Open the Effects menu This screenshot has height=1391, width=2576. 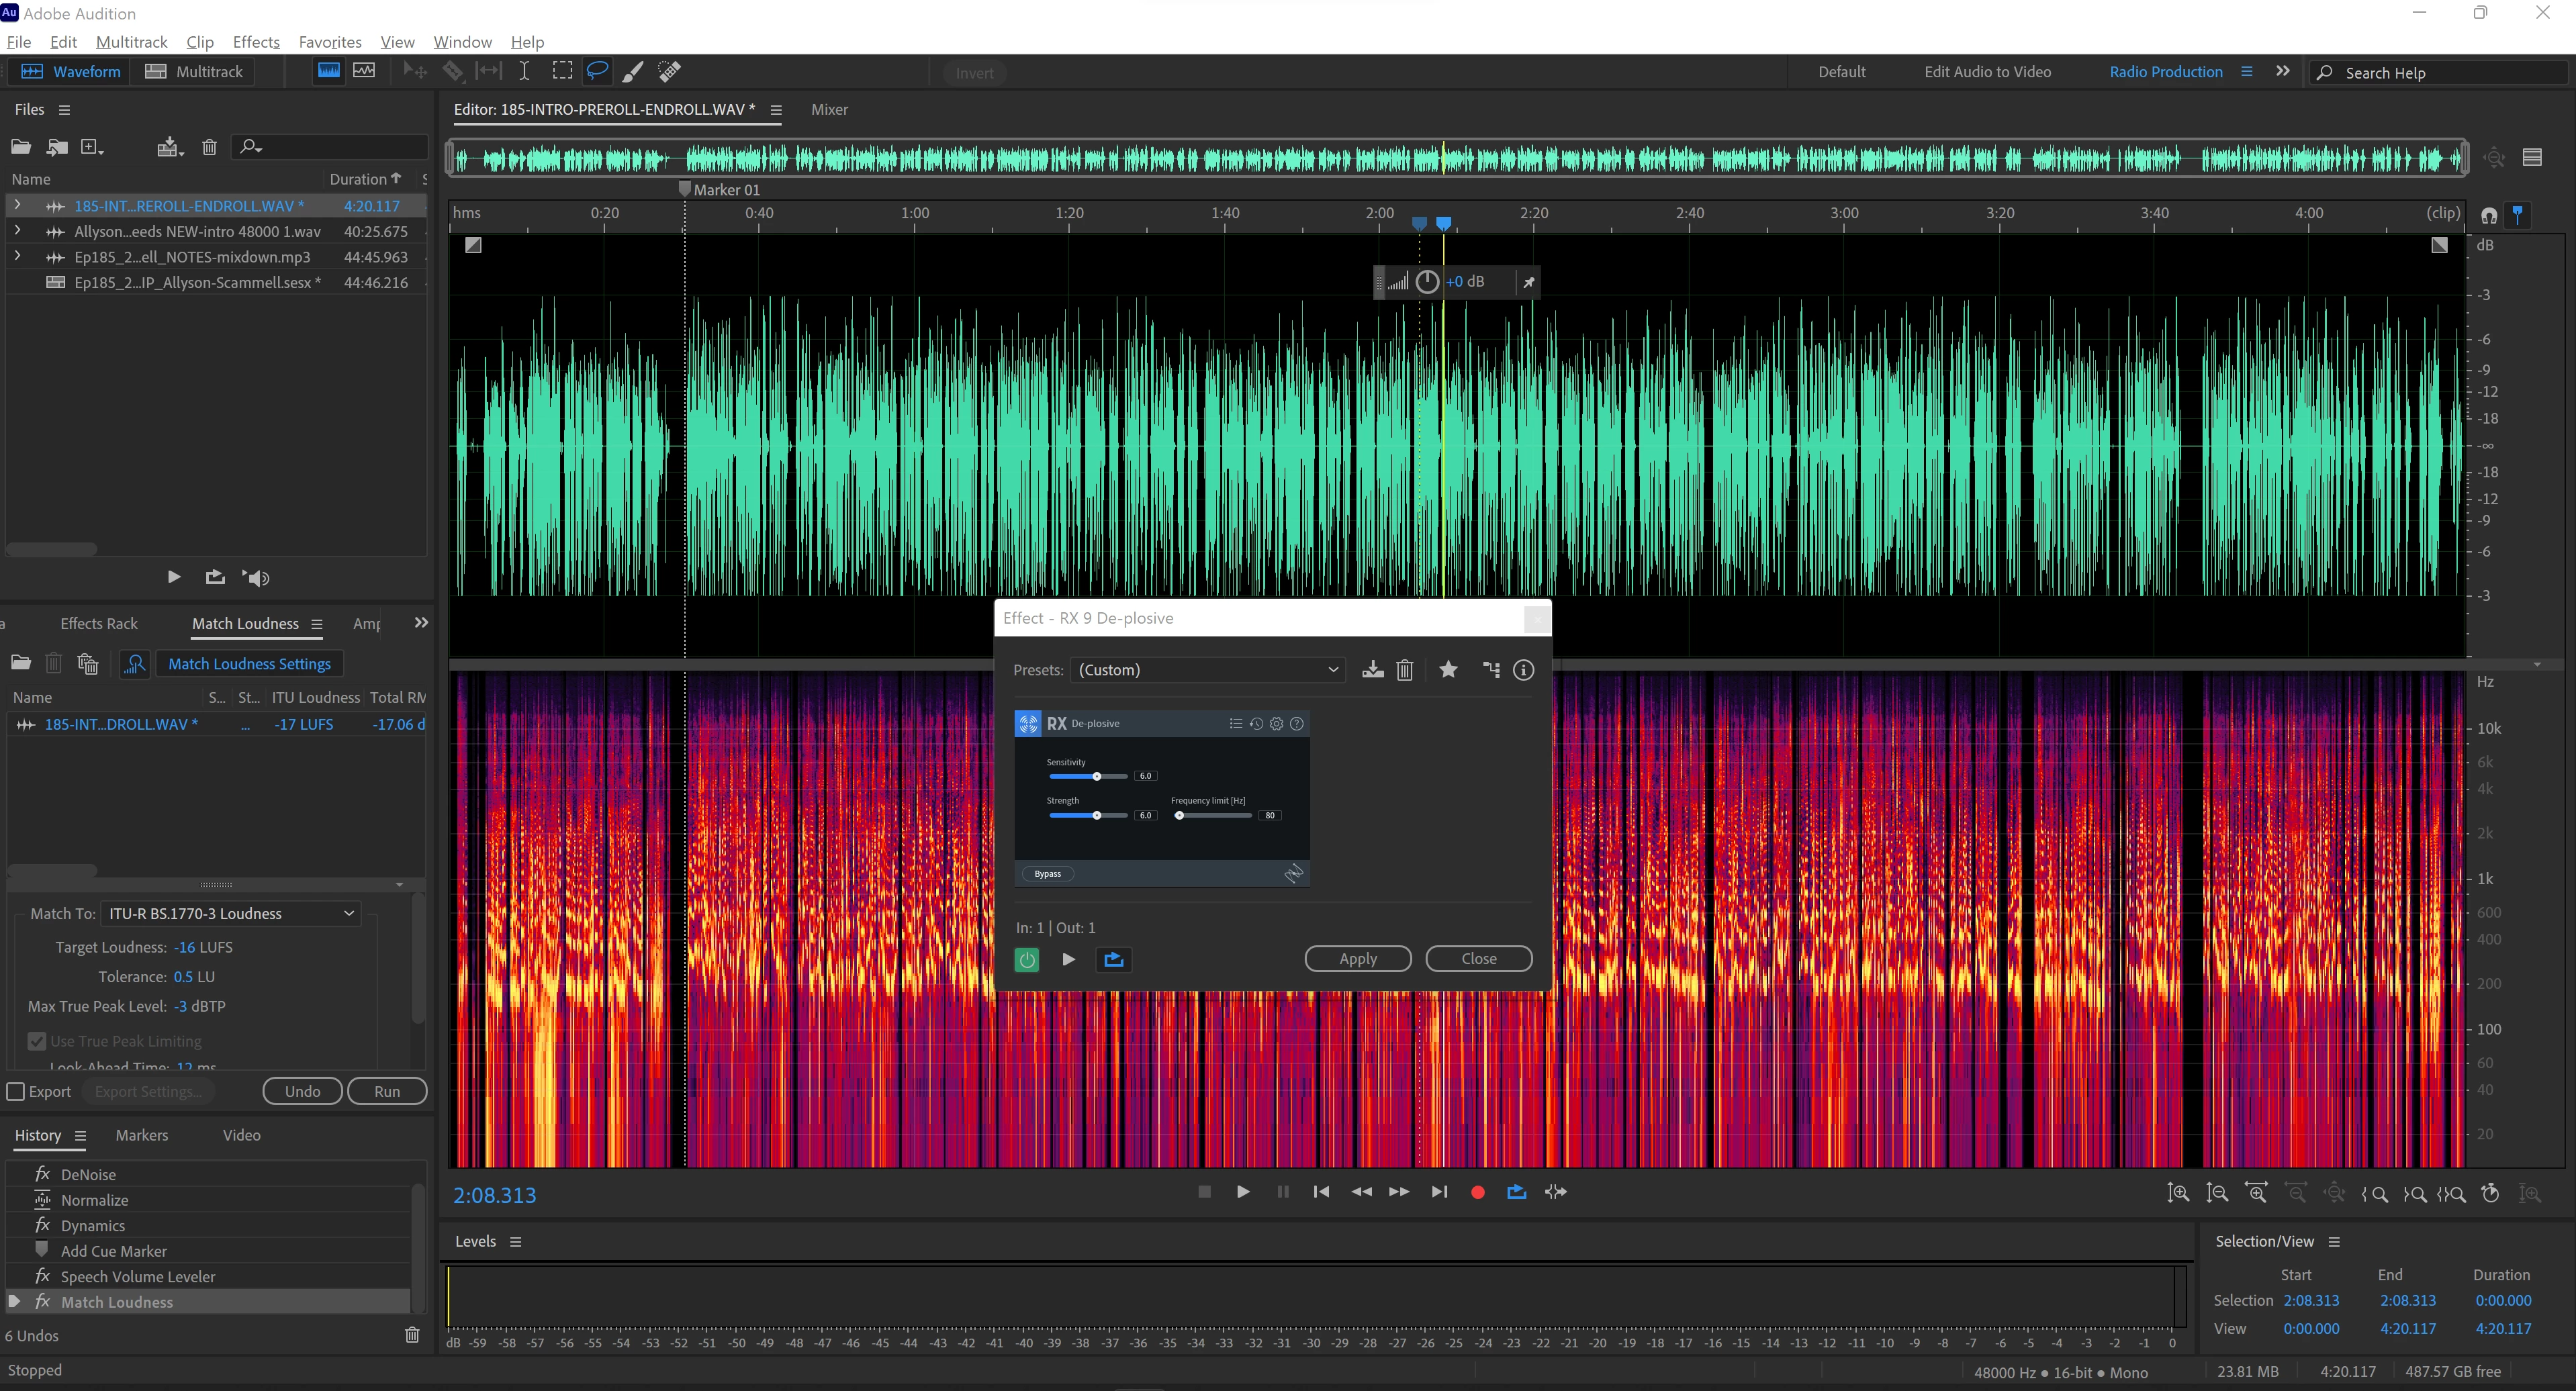coord(256,42)
